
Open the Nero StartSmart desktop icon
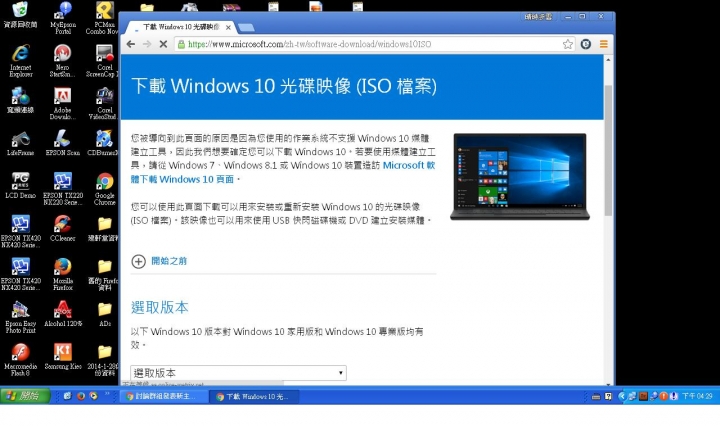[62, 60]
